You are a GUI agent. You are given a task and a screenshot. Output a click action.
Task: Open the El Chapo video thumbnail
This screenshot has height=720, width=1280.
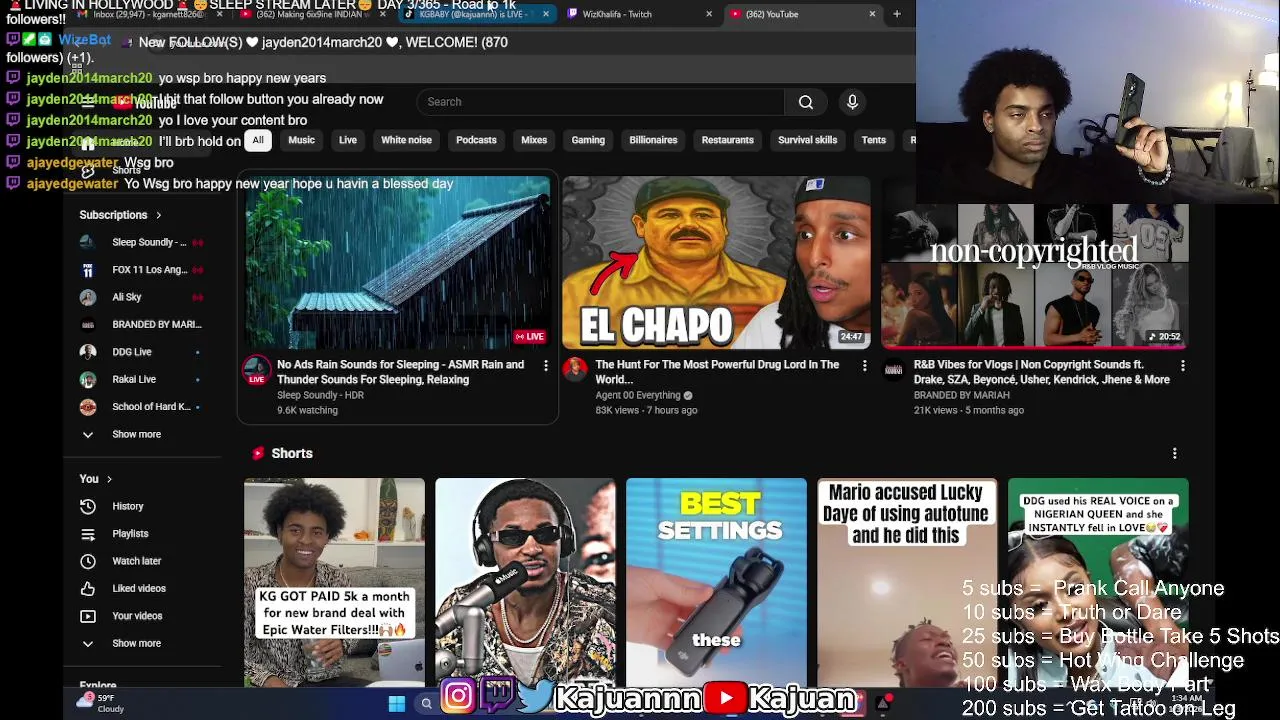(716, 263)
